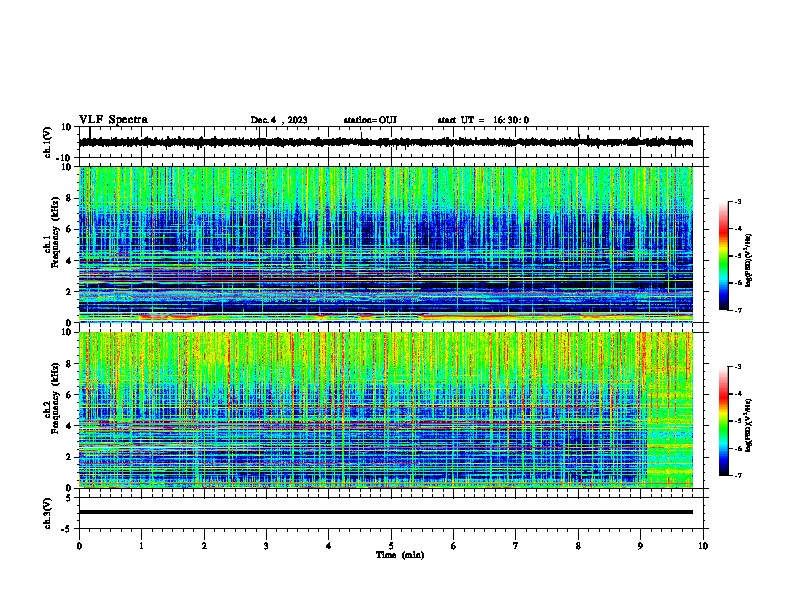Select the "Dec. 4, 2023" date text
The height and width of the screenshot is (612, 792).
(279, 120)
